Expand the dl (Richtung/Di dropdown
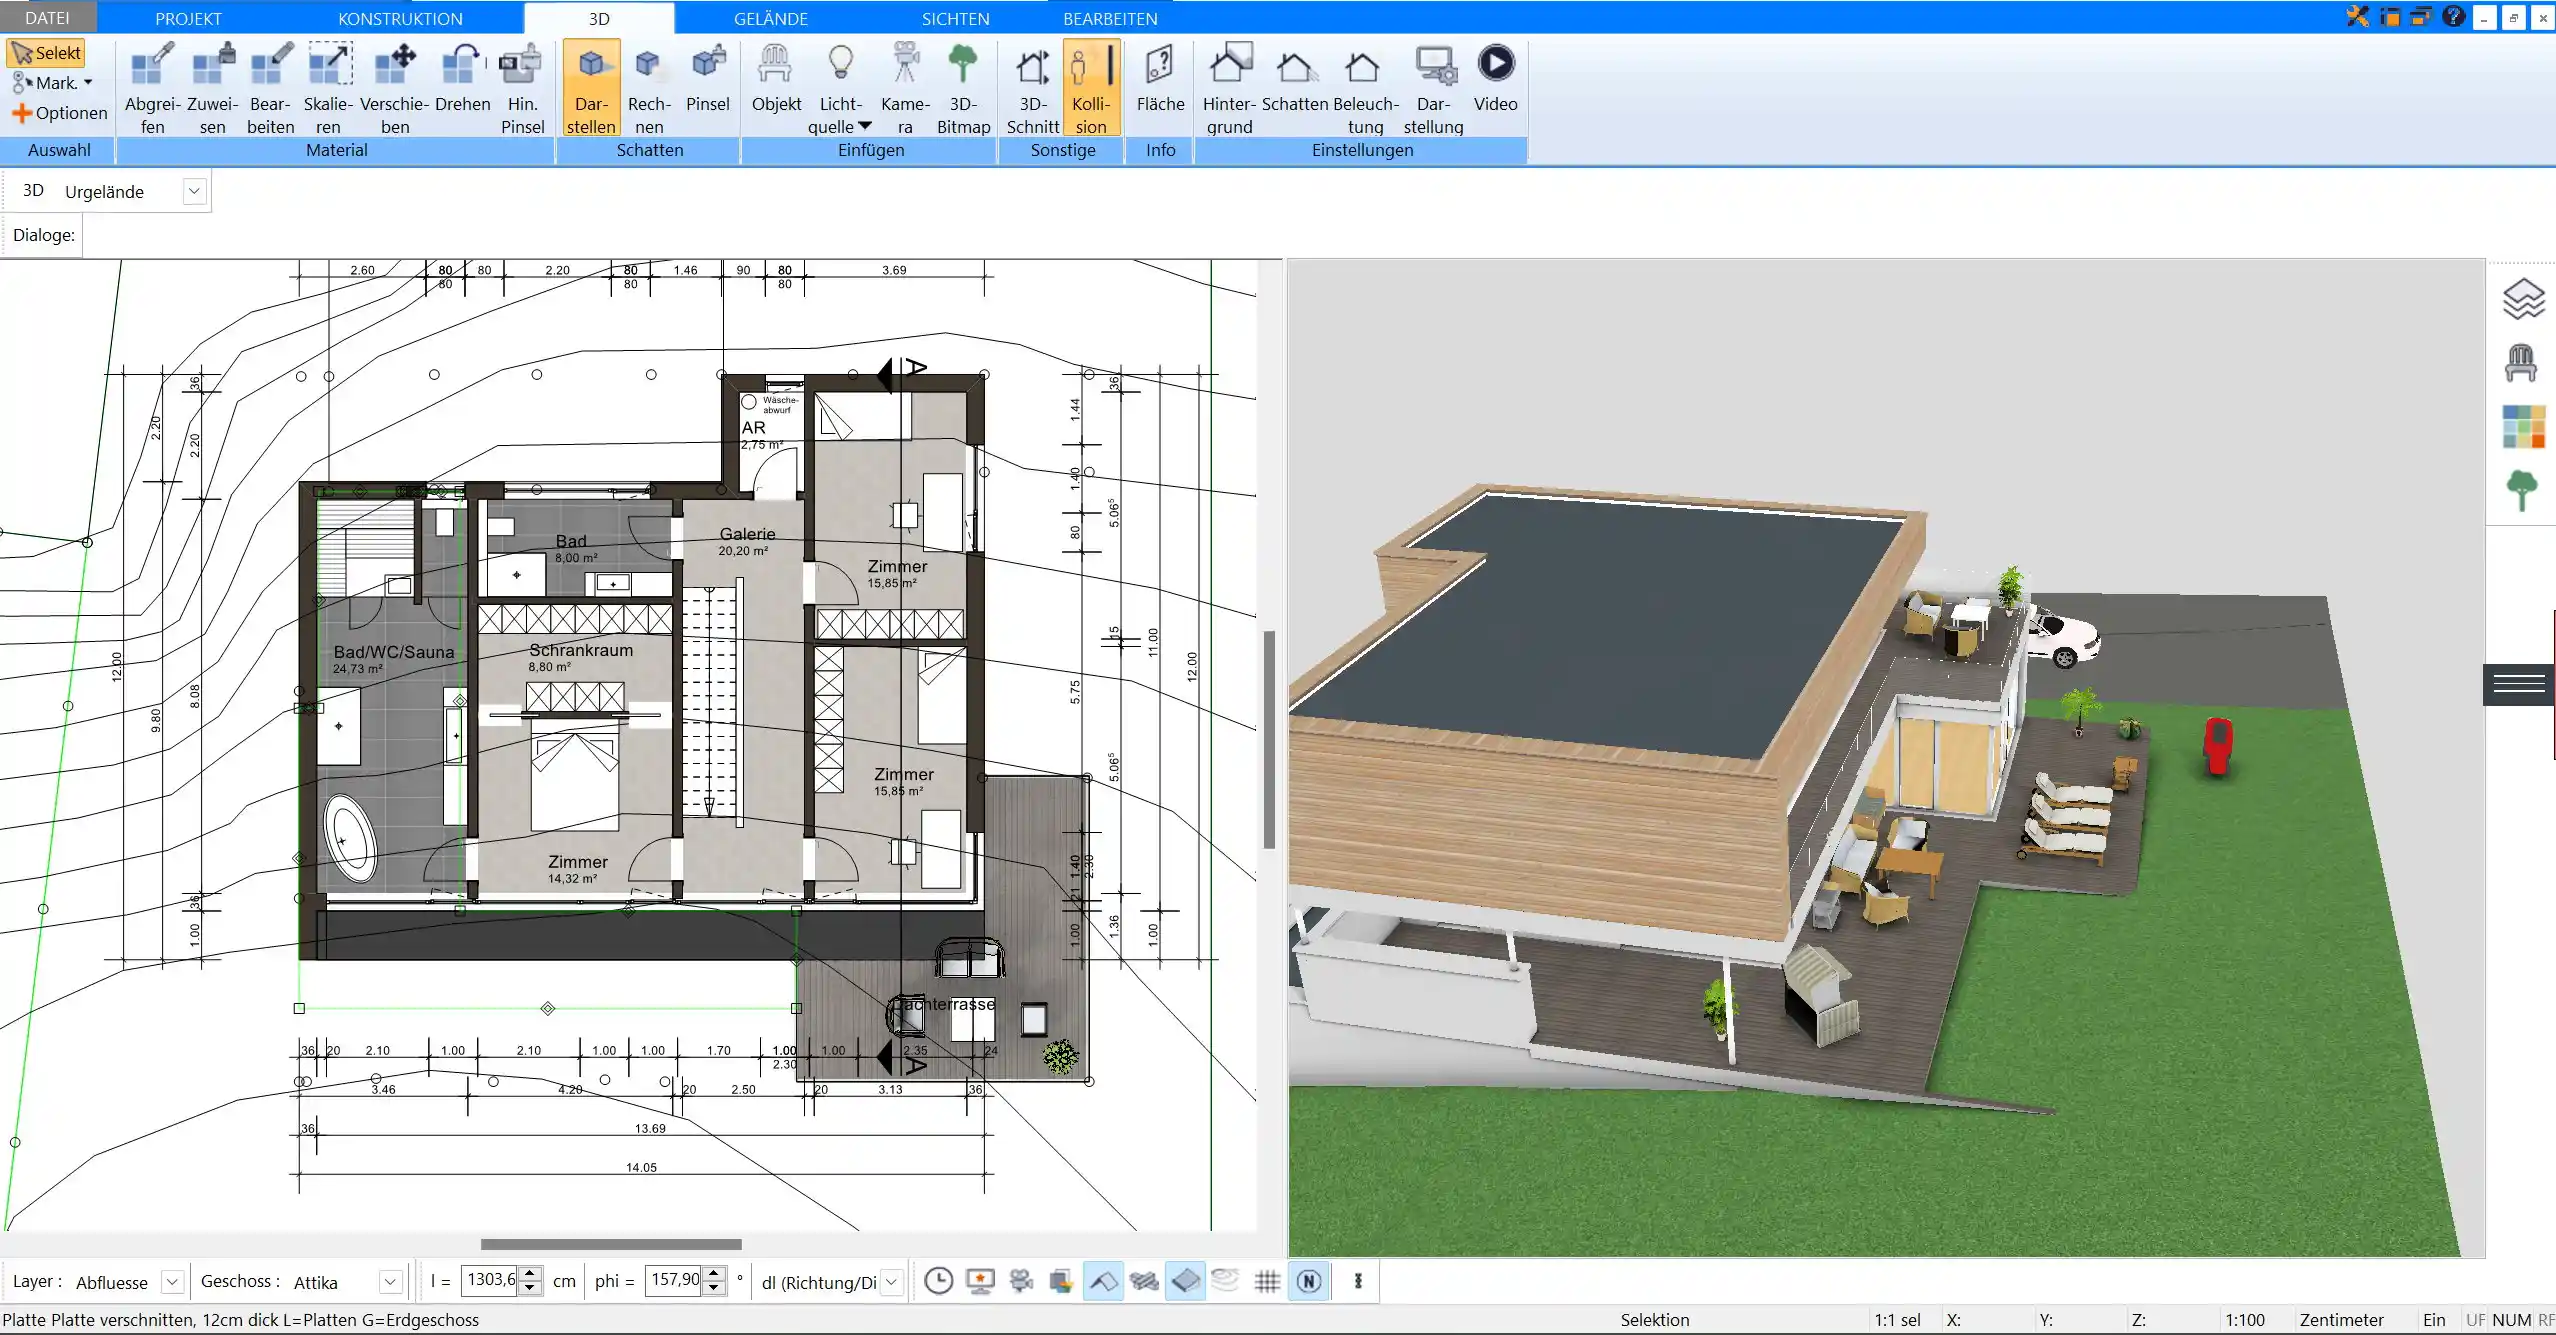 [892, 1282]
